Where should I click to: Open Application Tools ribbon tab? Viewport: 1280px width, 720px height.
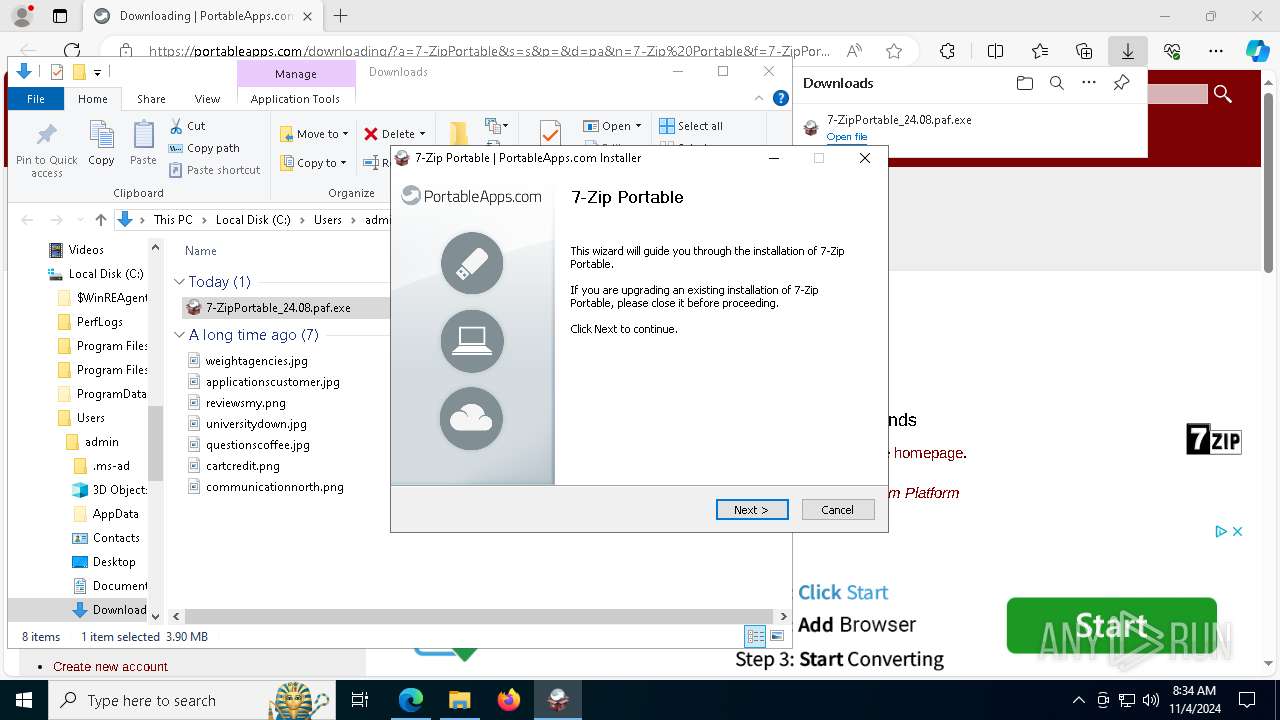click(295, 99)
